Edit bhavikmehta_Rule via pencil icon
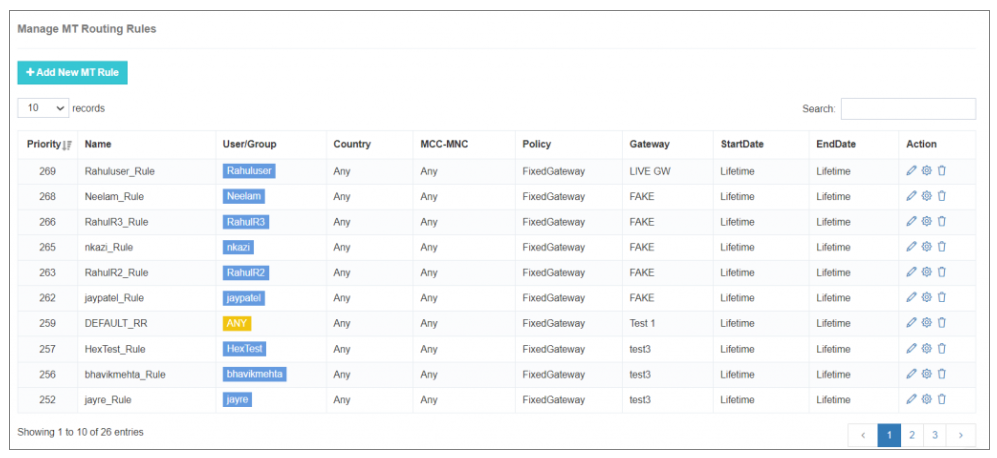The image size is (997, 458). (911, 374)
